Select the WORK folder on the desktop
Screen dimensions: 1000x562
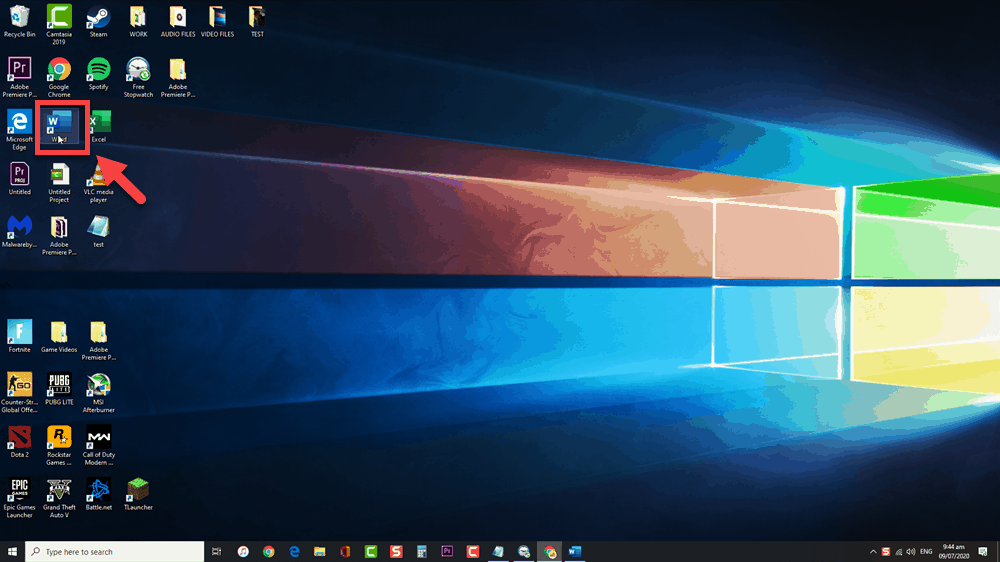click(x=138, y=21)
